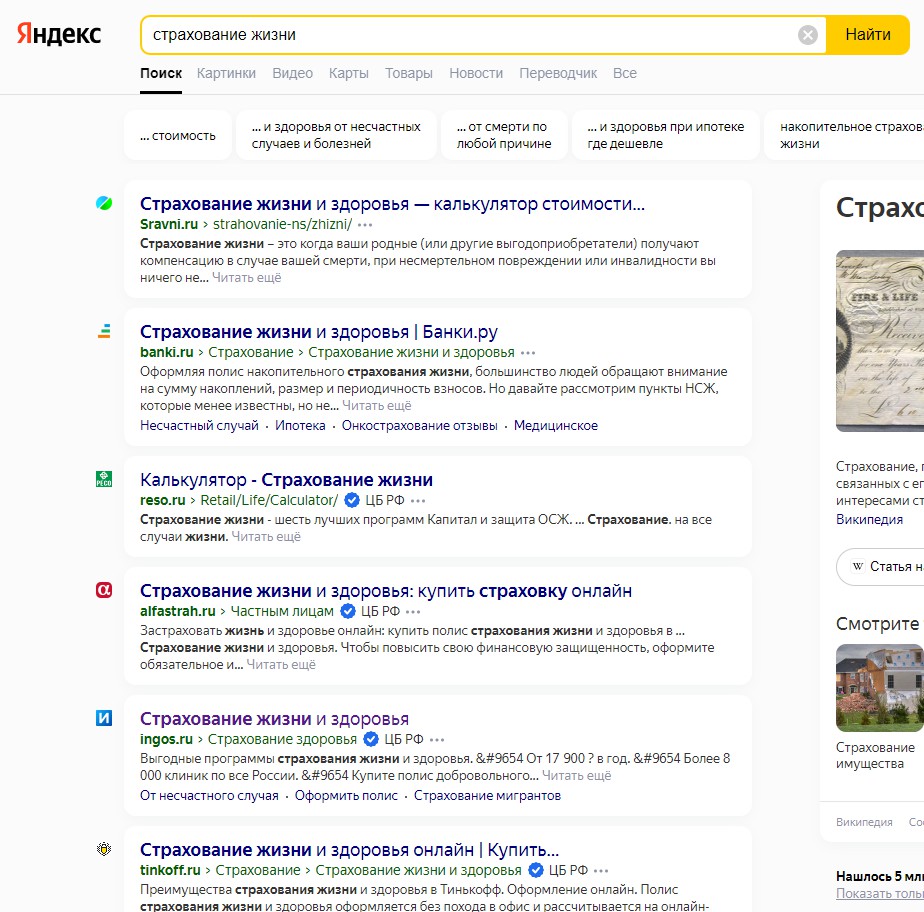
Task: Click 'Показать только' link at bottom right
Action: click(x=880, y=893)
